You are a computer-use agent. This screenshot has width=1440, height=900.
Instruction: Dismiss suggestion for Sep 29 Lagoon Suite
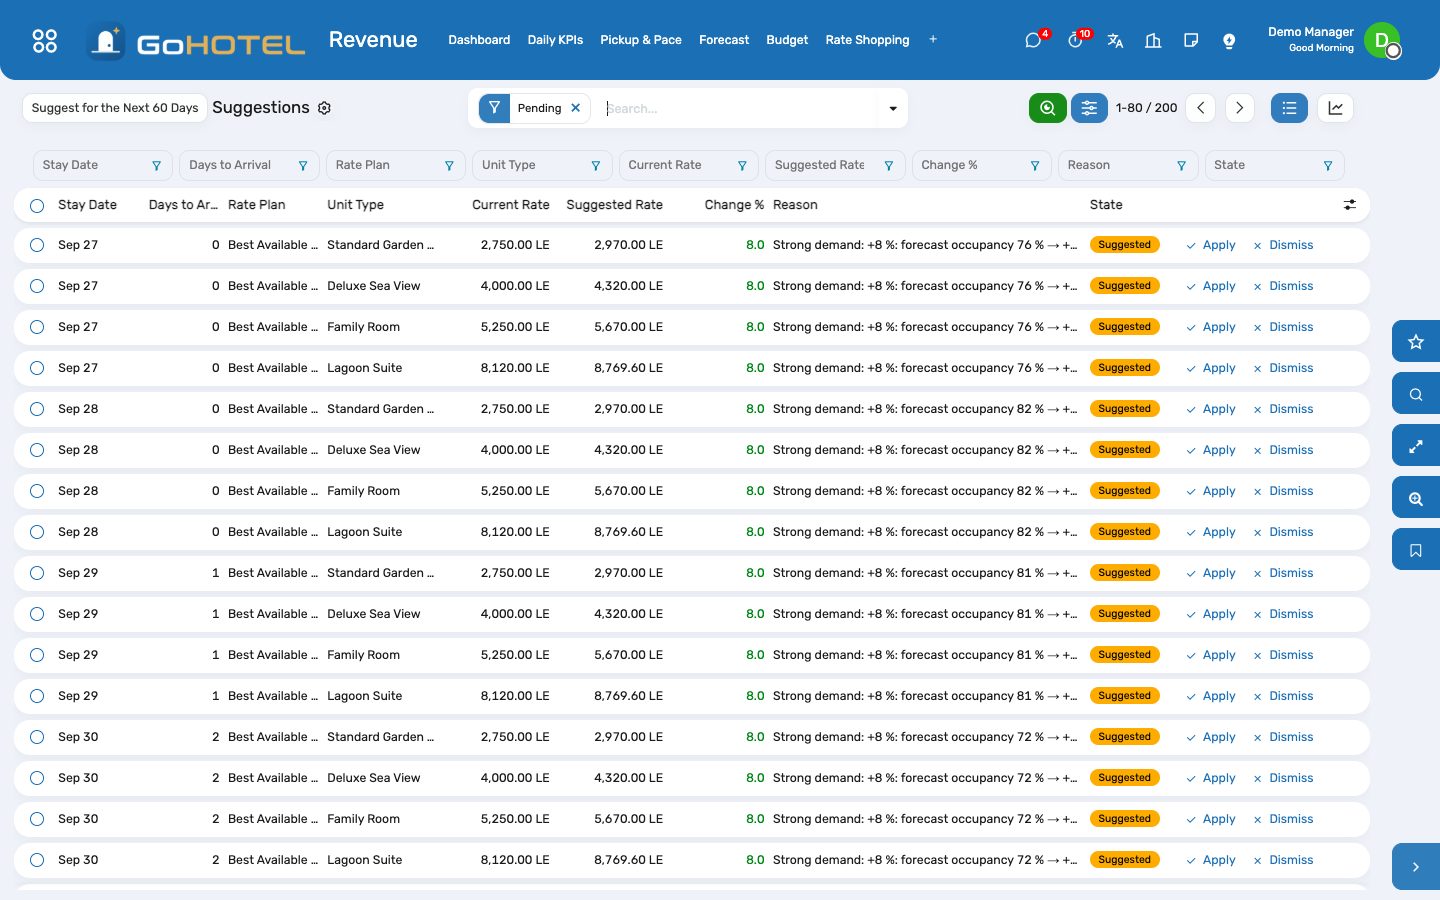tap(1283, 696)
